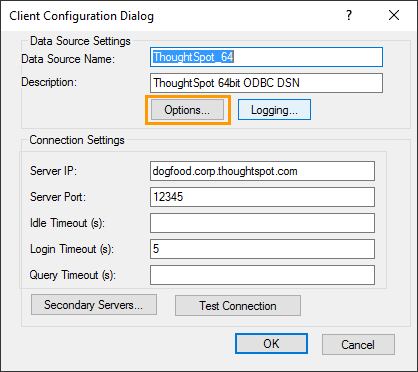Click the 'Description:' label
This screenshot has height=372, width=418.
[x=49, y=82]
